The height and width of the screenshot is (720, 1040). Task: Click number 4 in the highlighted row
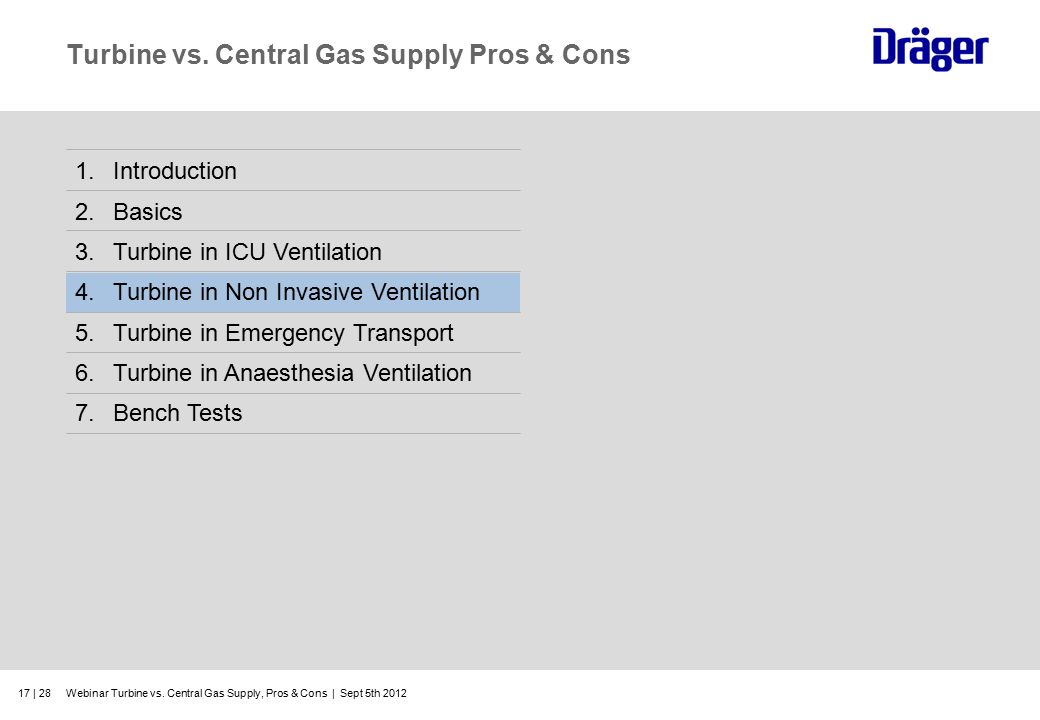coord(84,292)
